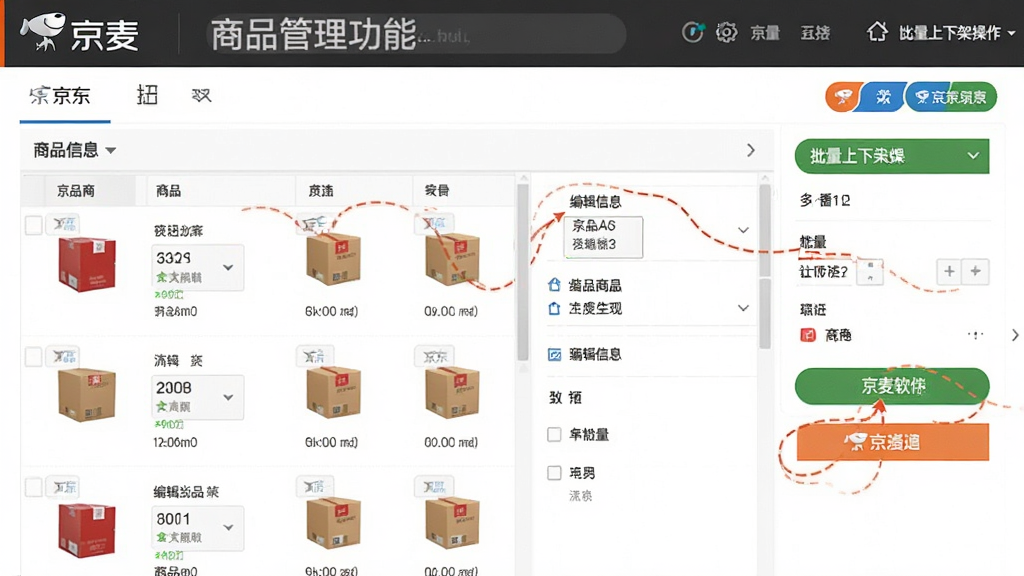This screenshot has height=576, width=1024.
Task: Click the refresh circle icon in header
Action: [692, 31]
